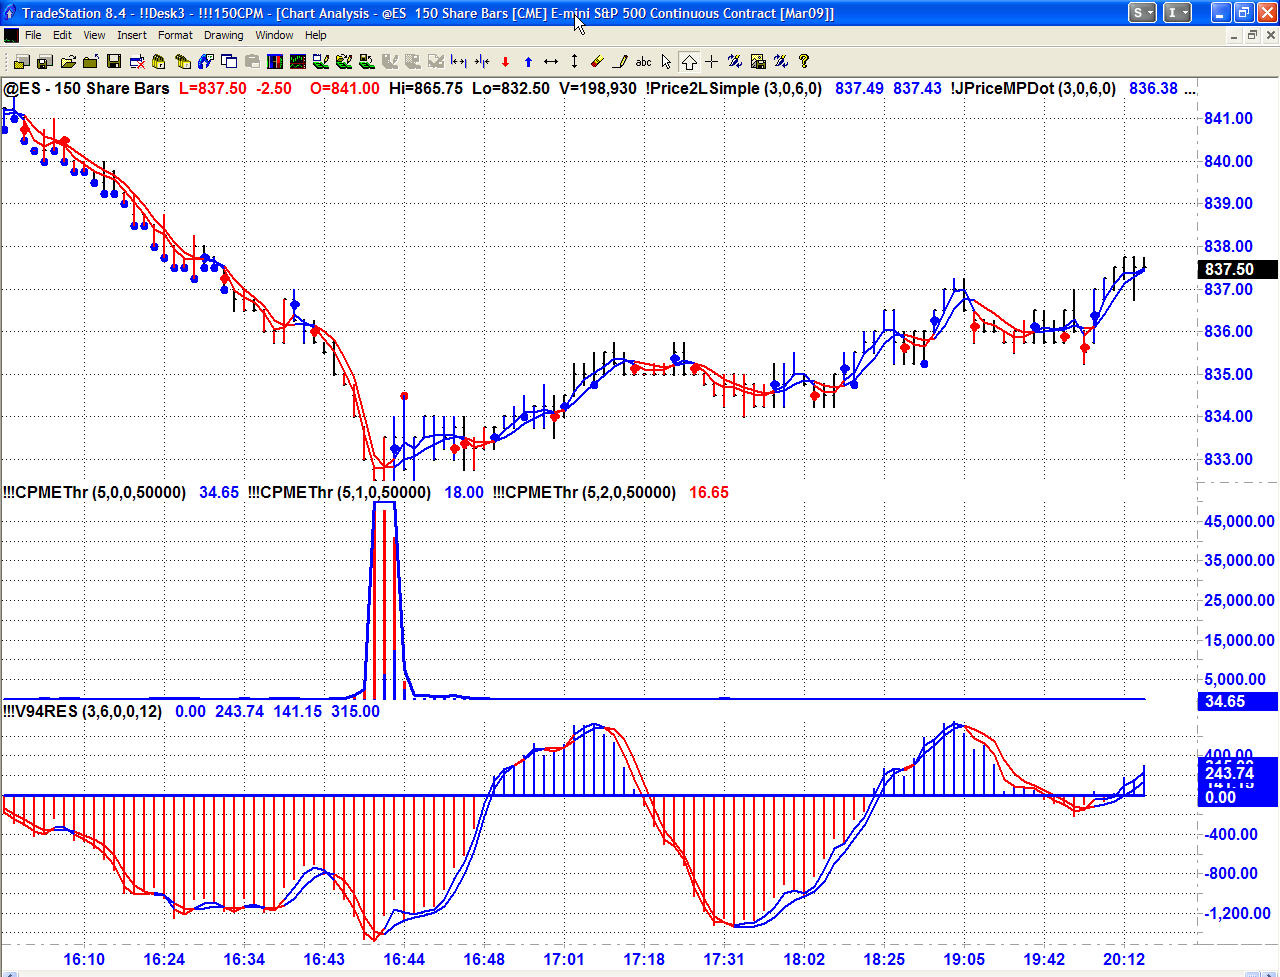Image resolution: width=1280 pixels, height=977 pixels.
Task: Click the 837.50 current price marker
Action: click(1236, 270)
